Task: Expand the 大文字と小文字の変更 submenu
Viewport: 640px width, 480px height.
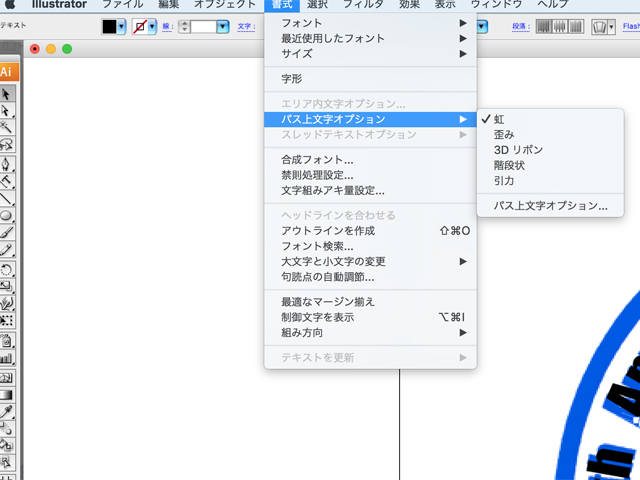Action: coord(370,262)
